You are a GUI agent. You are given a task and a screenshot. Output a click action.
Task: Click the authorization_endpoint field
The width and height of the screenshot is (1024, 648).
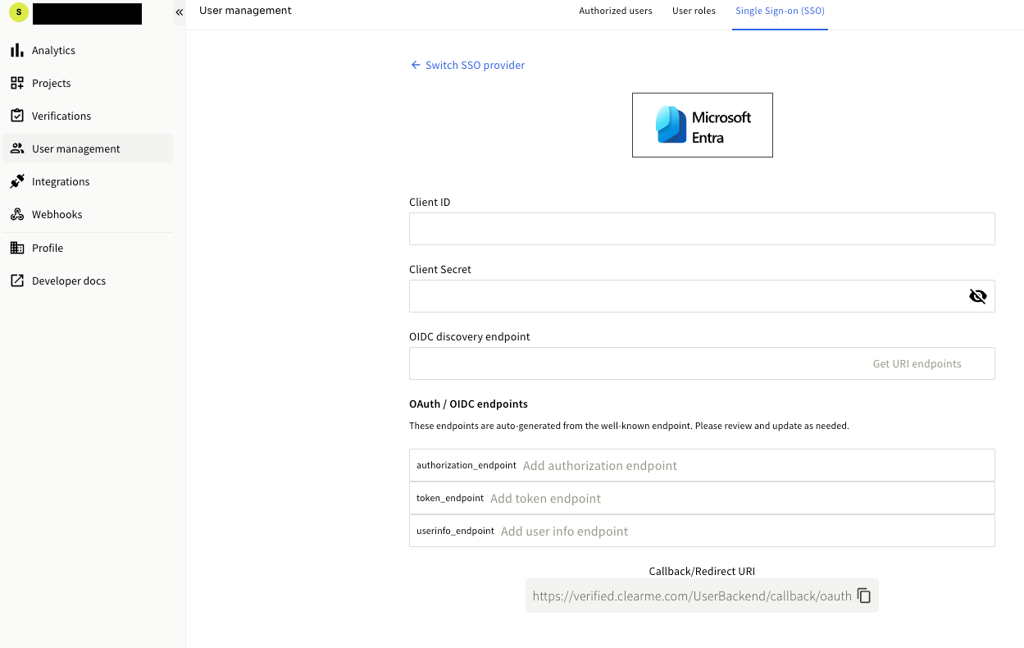click(701, 465)
